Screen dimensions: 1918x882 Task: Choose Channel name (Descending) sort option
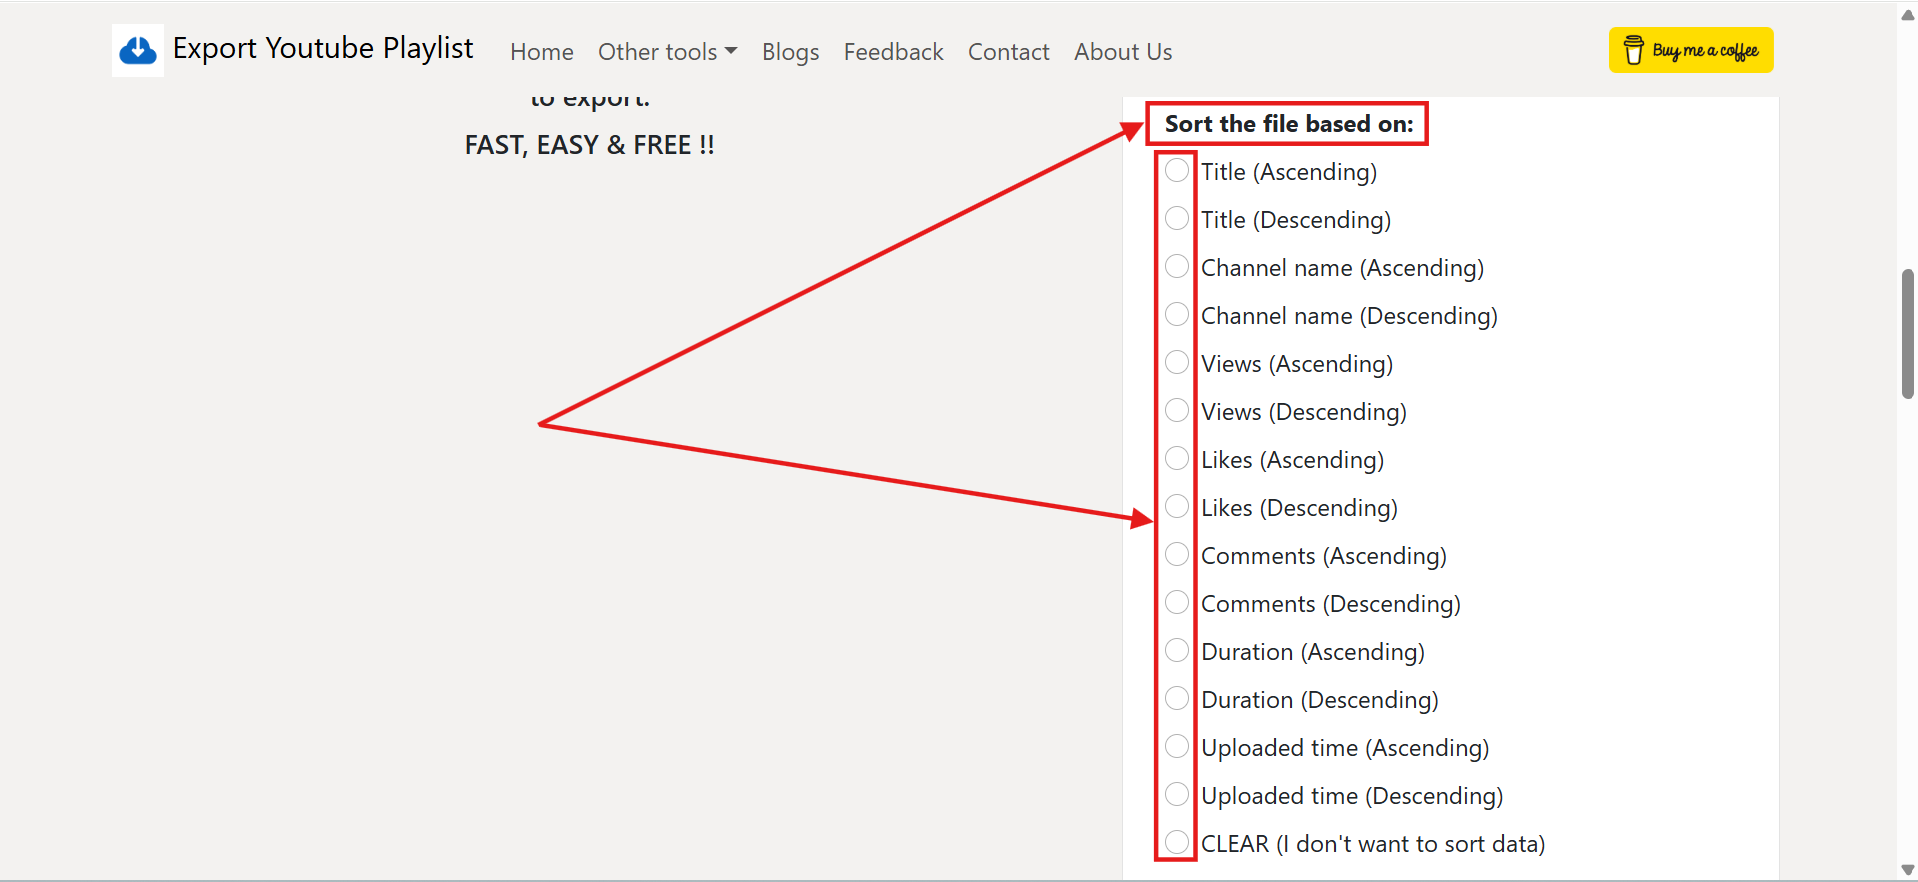click(x=1177, y=314)
